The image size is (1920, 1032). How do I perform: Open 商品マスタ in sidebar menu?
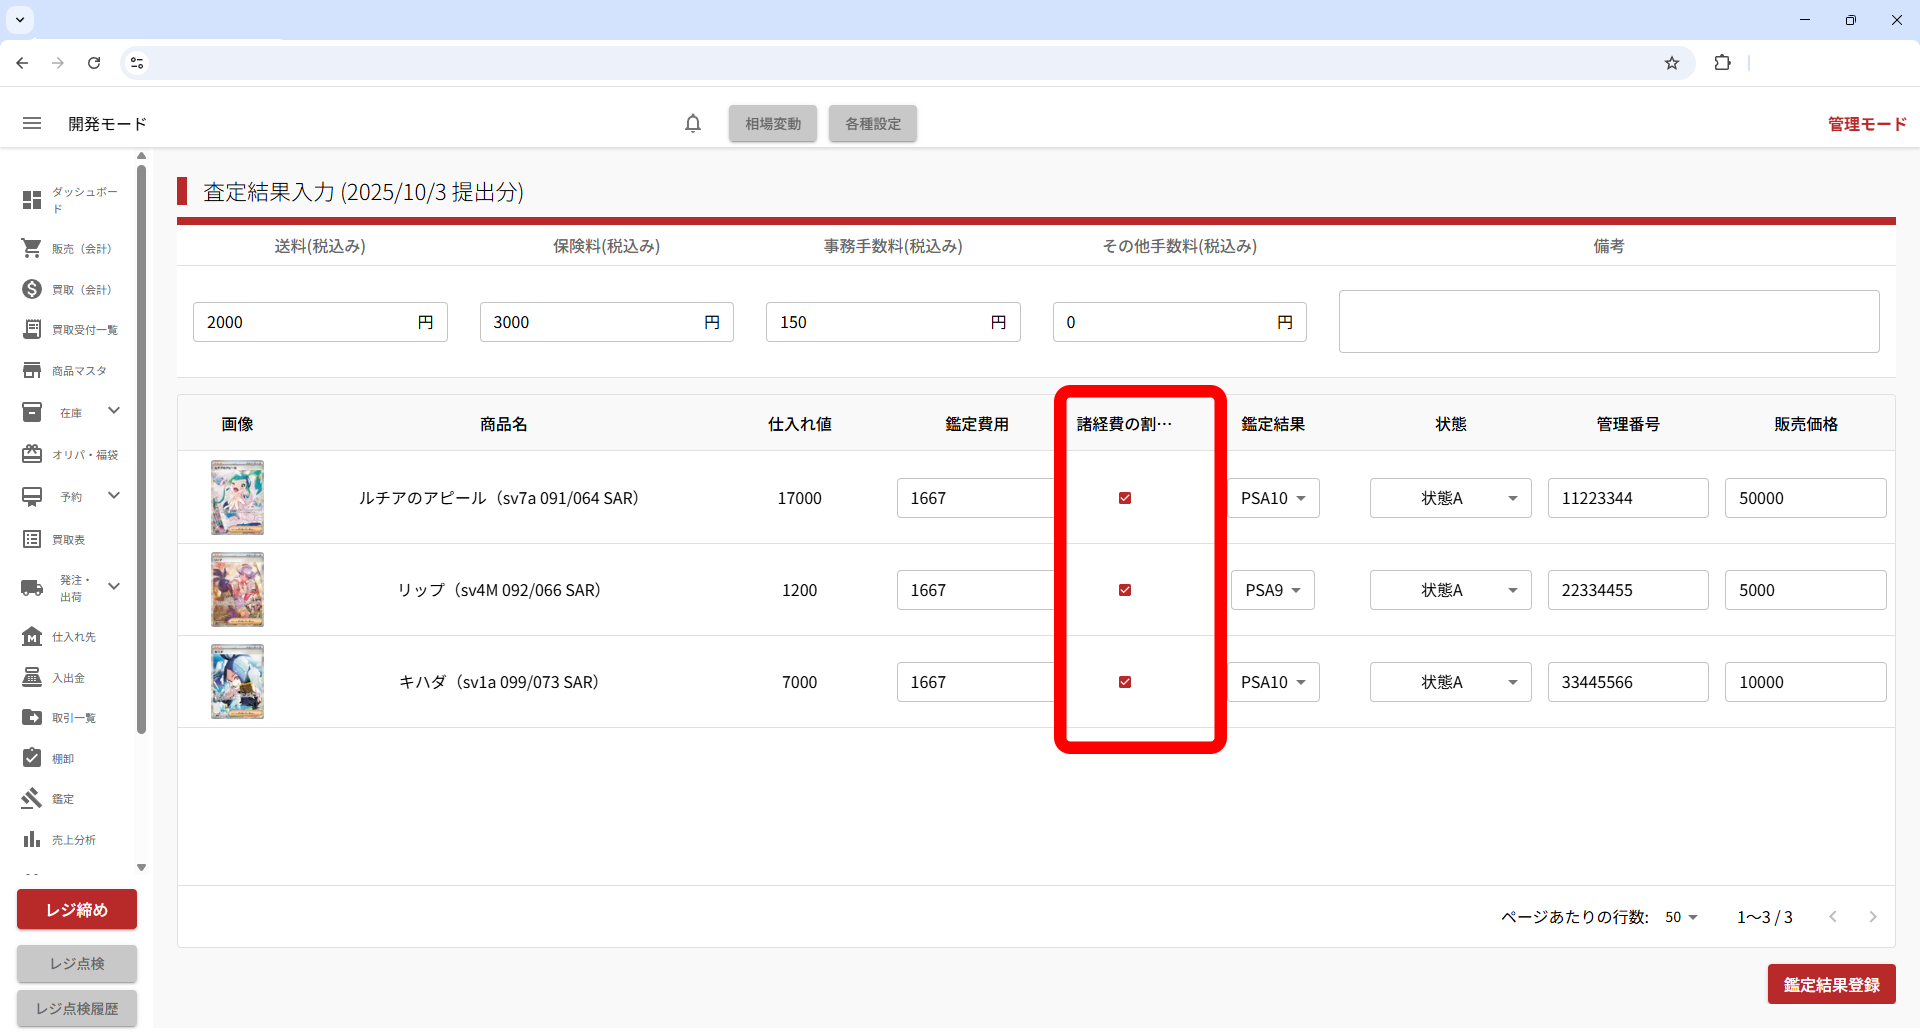(x=78, y=371)
